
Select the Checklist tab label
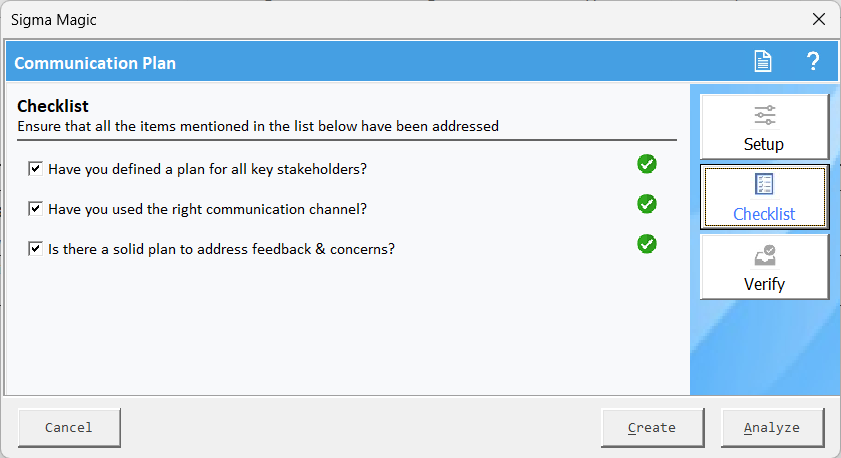764,214
